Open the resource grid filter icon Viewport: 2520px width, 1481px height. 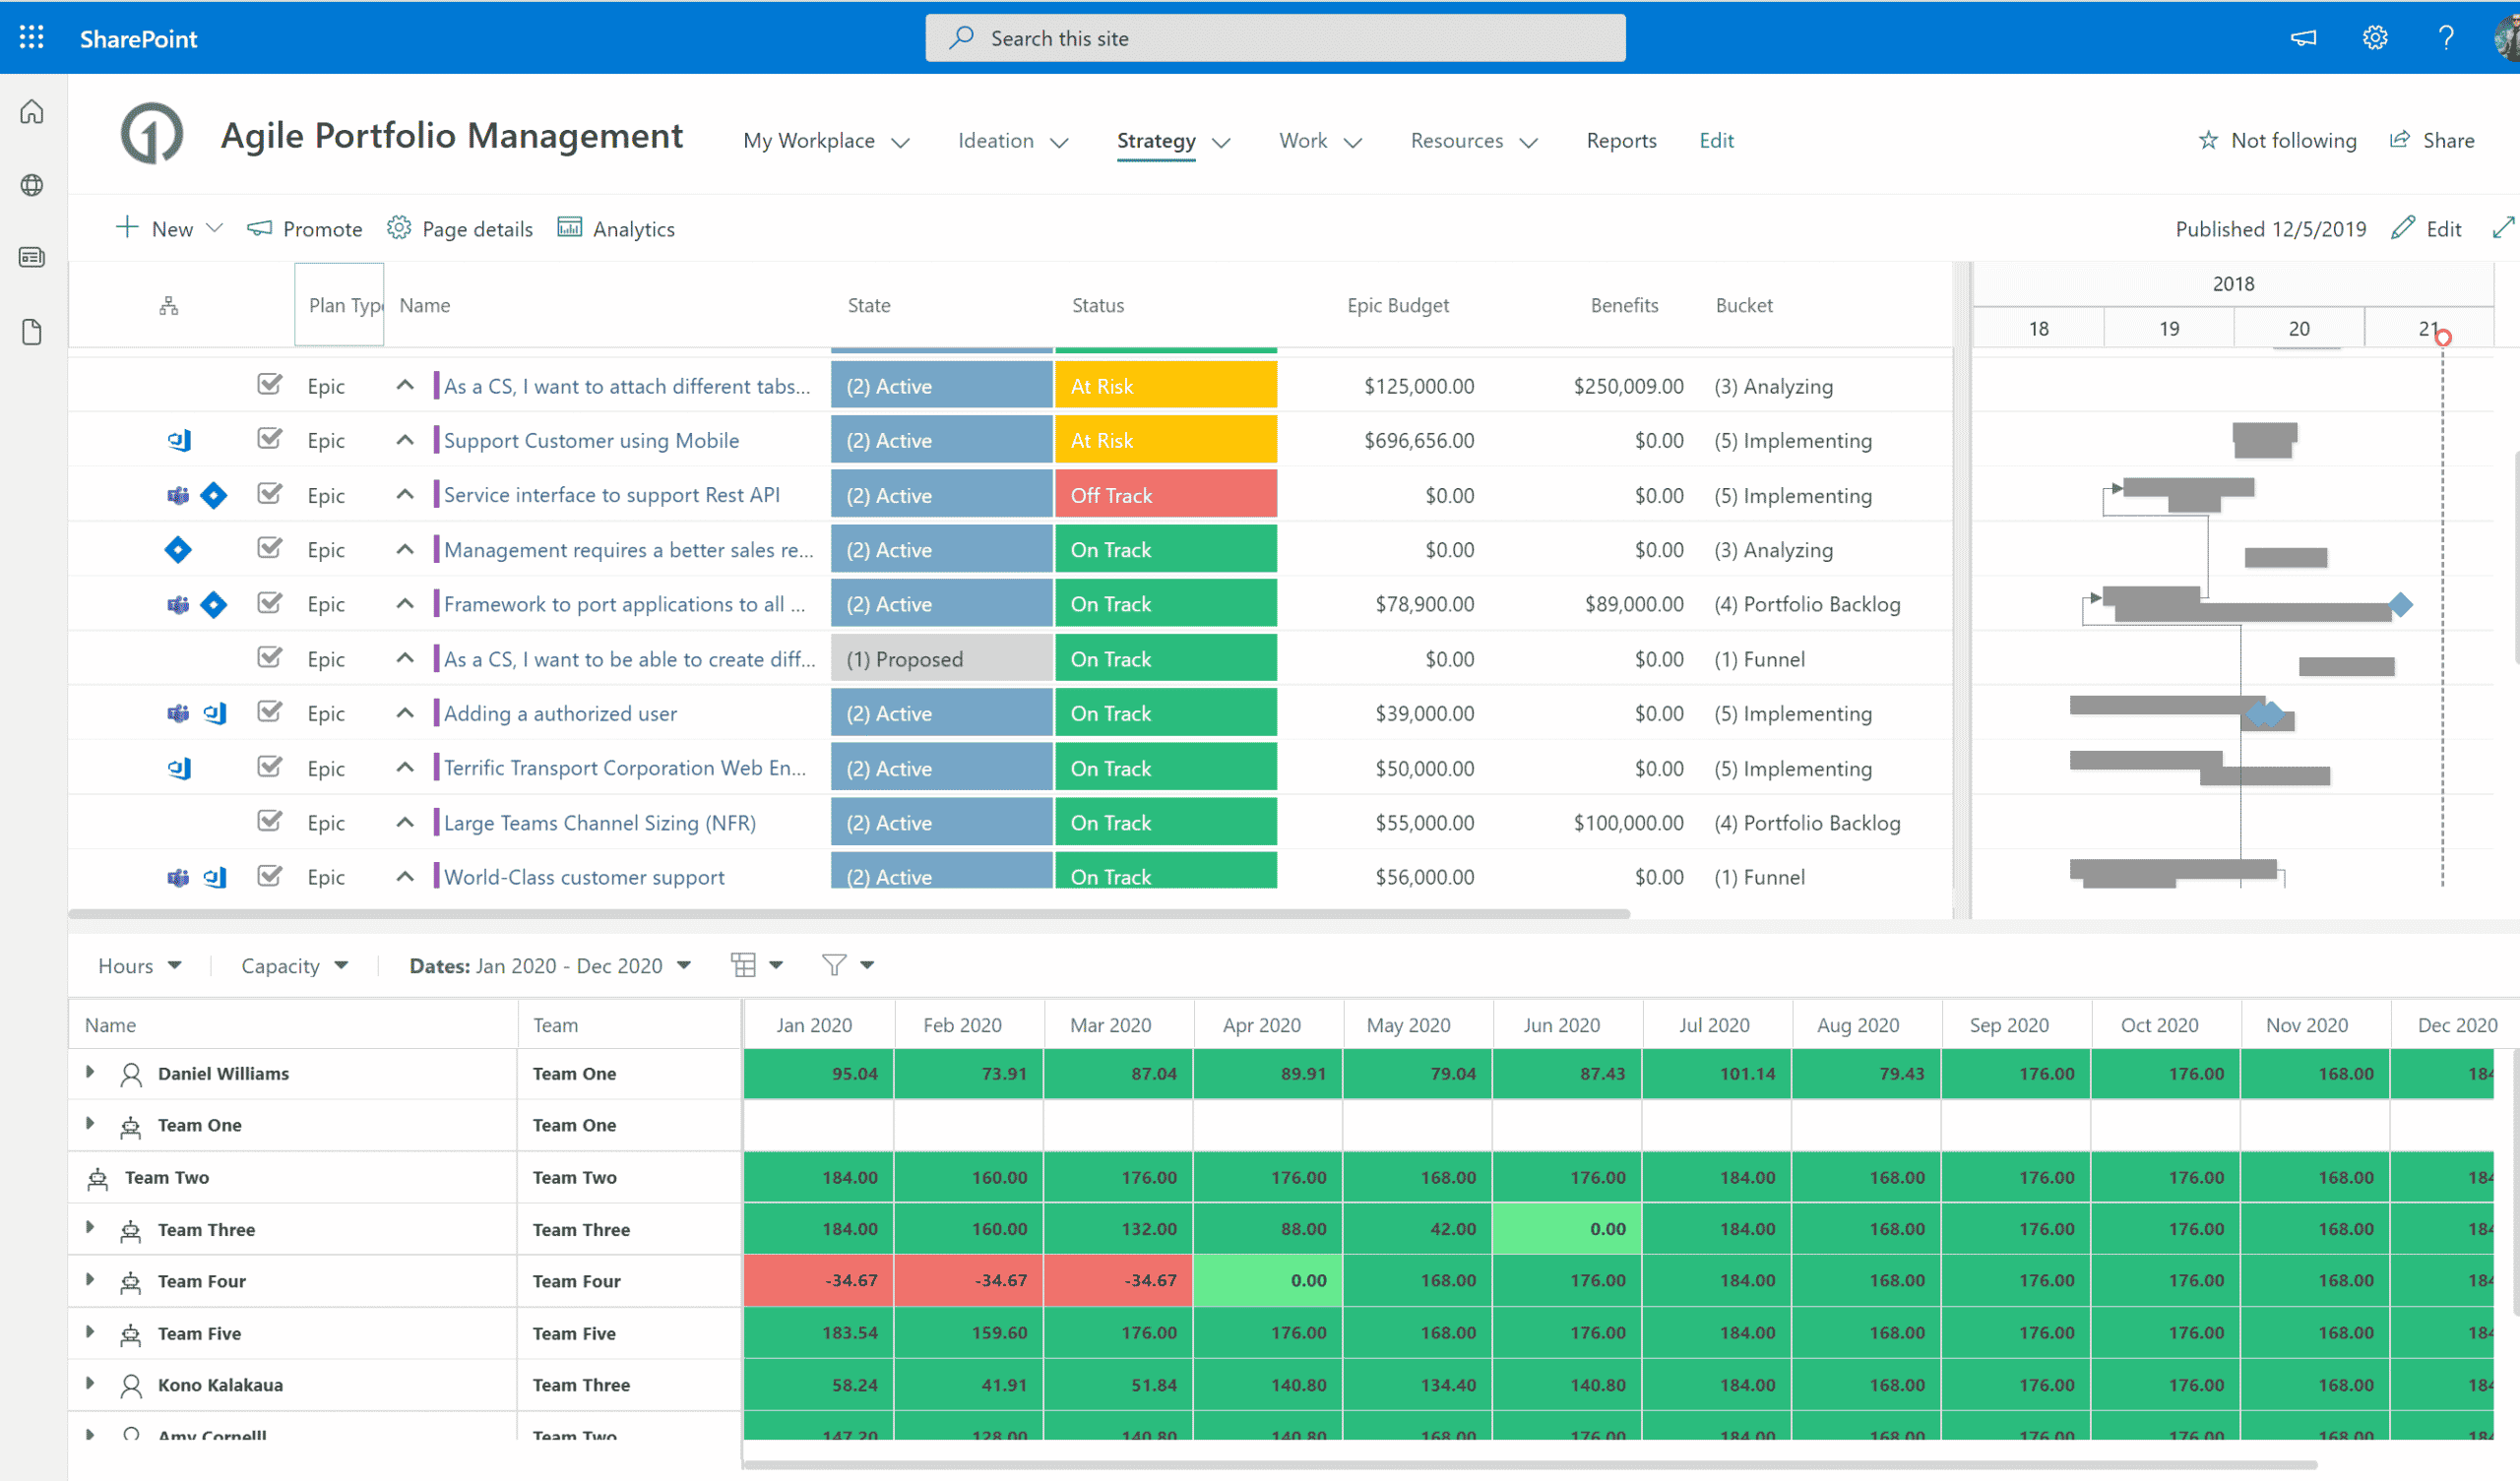[834, 965]
